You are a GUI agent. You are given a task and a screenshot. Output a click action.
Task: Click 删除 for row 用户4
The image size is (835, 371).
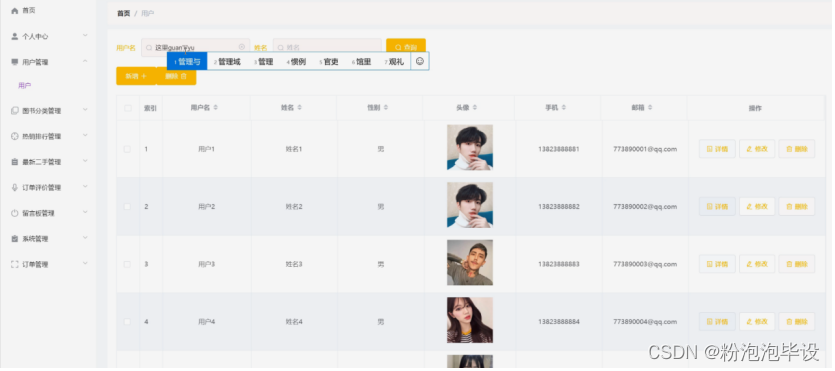click(797, 321)
